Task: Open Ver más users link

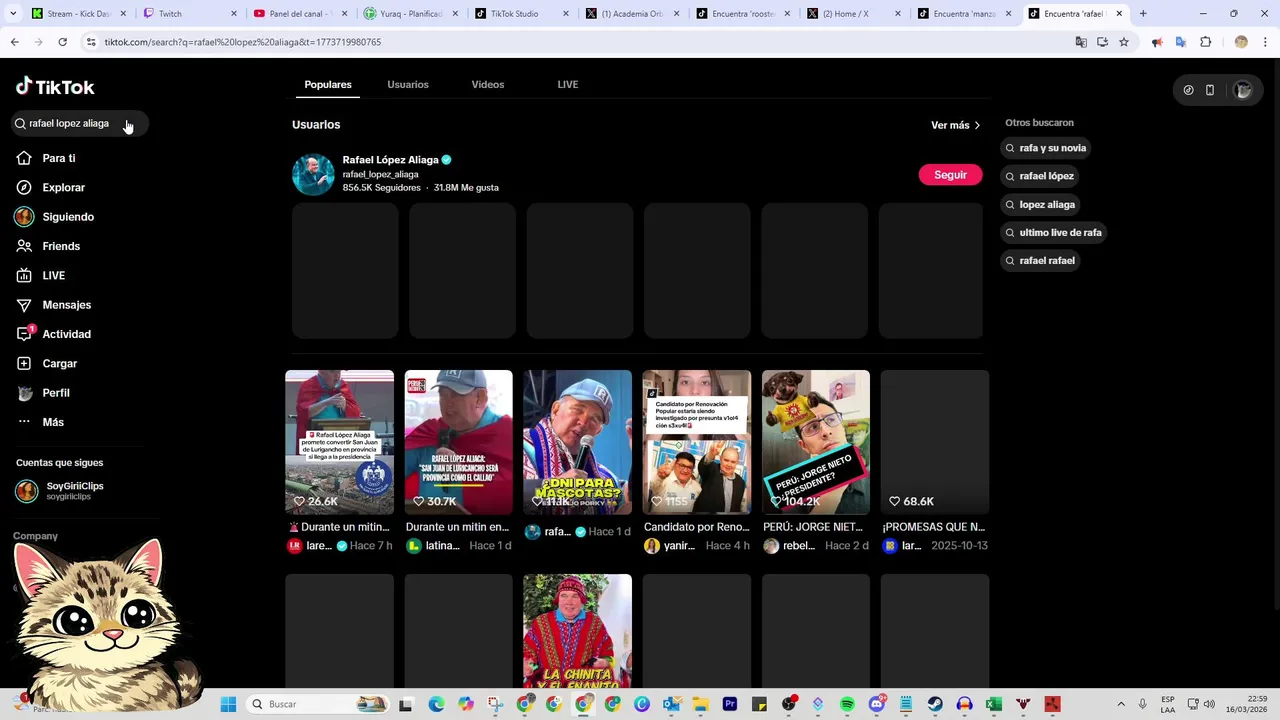Action: pos(956,125)
